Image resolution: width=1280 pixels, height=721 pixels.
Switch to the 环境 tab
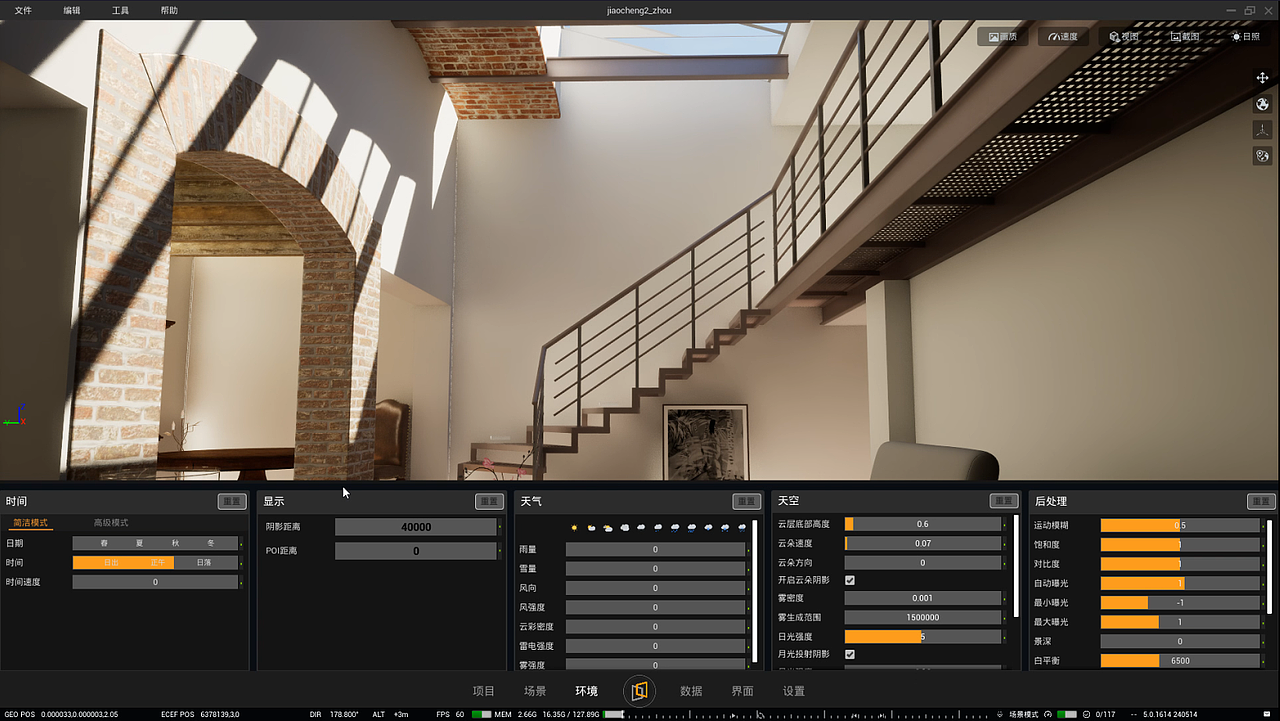pyautogui.click(x=586, y=691)
